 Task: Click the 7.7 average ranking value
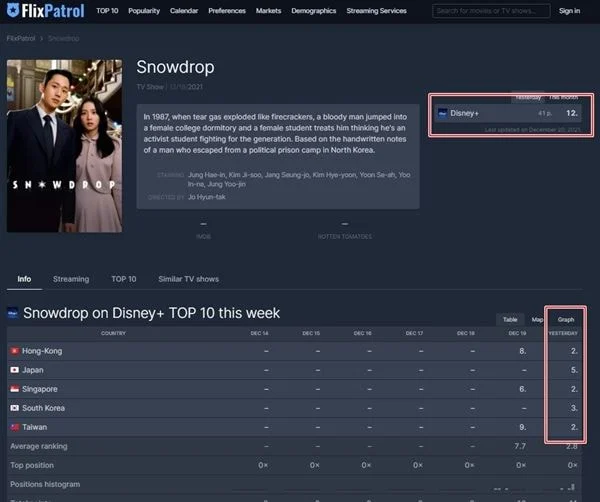pyautogui.click(x=520, y=446)
